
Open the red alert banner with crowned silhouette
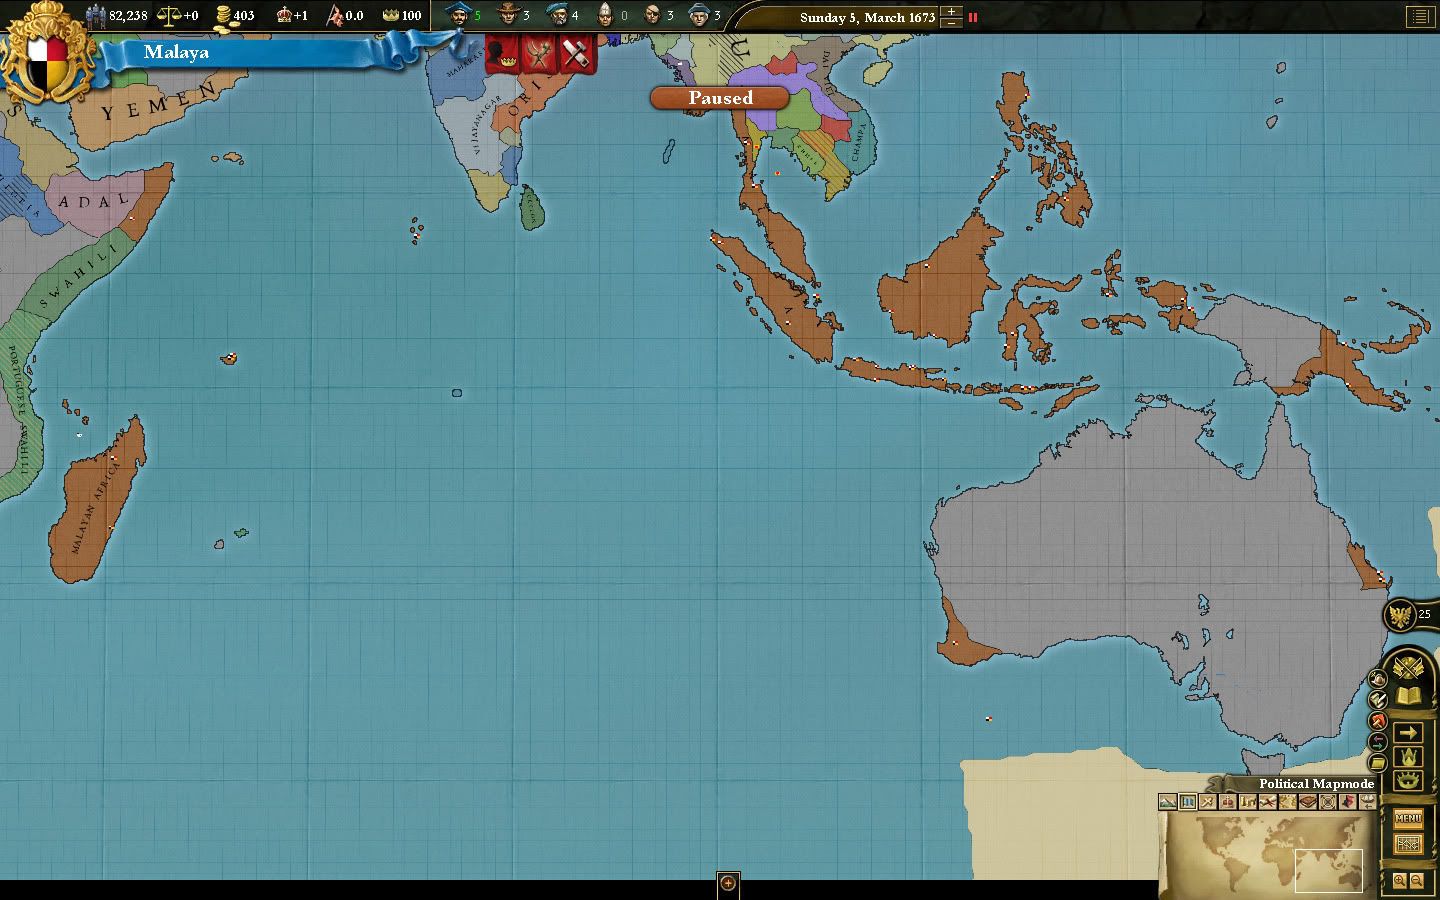point(503,53)
